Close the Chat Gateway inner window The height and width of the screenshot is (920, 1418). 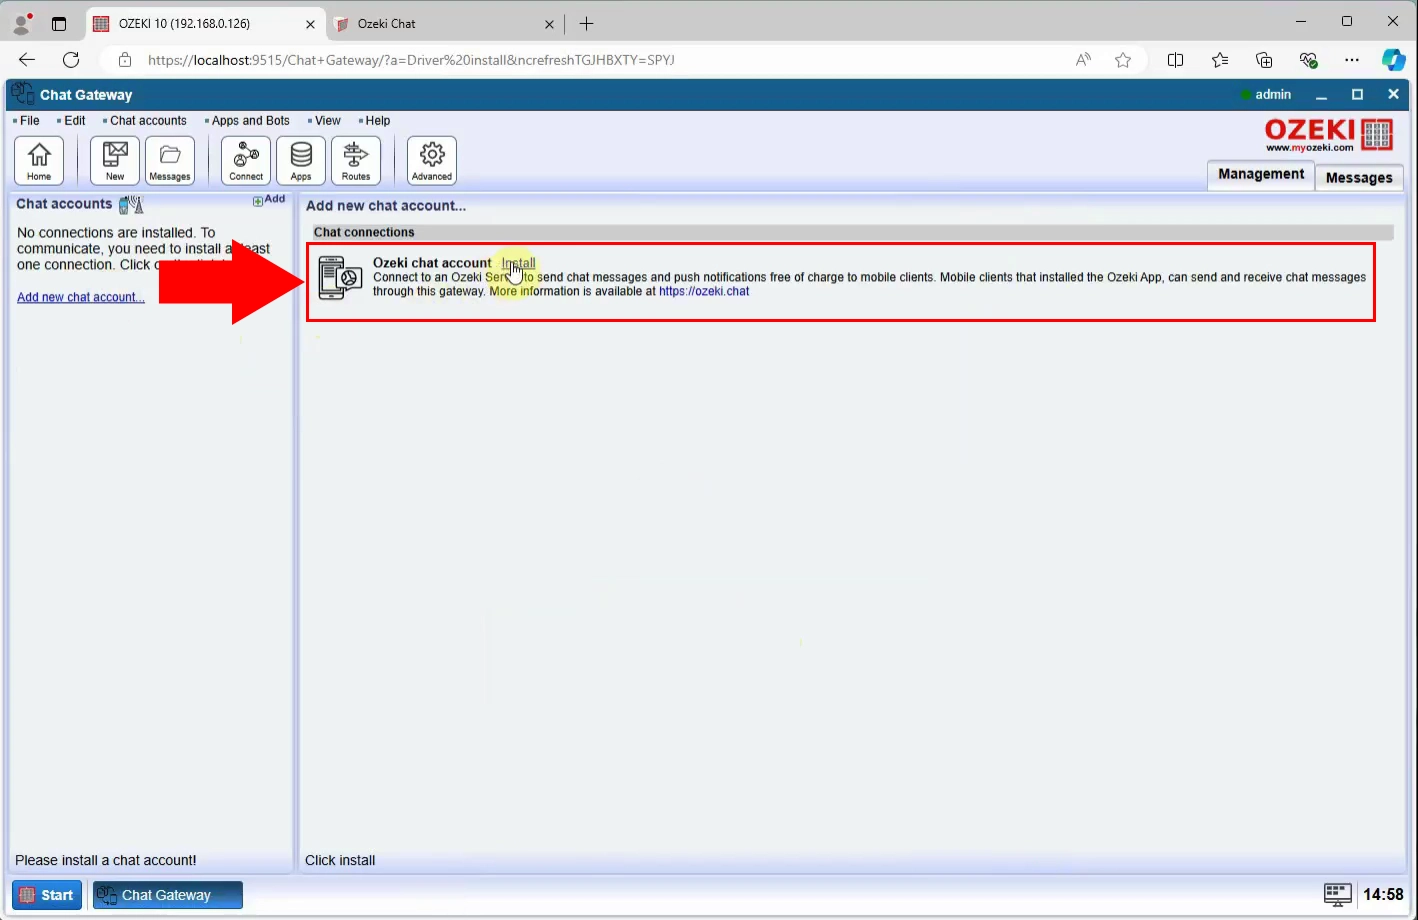pyautogui.click(x=1393, y=95)
